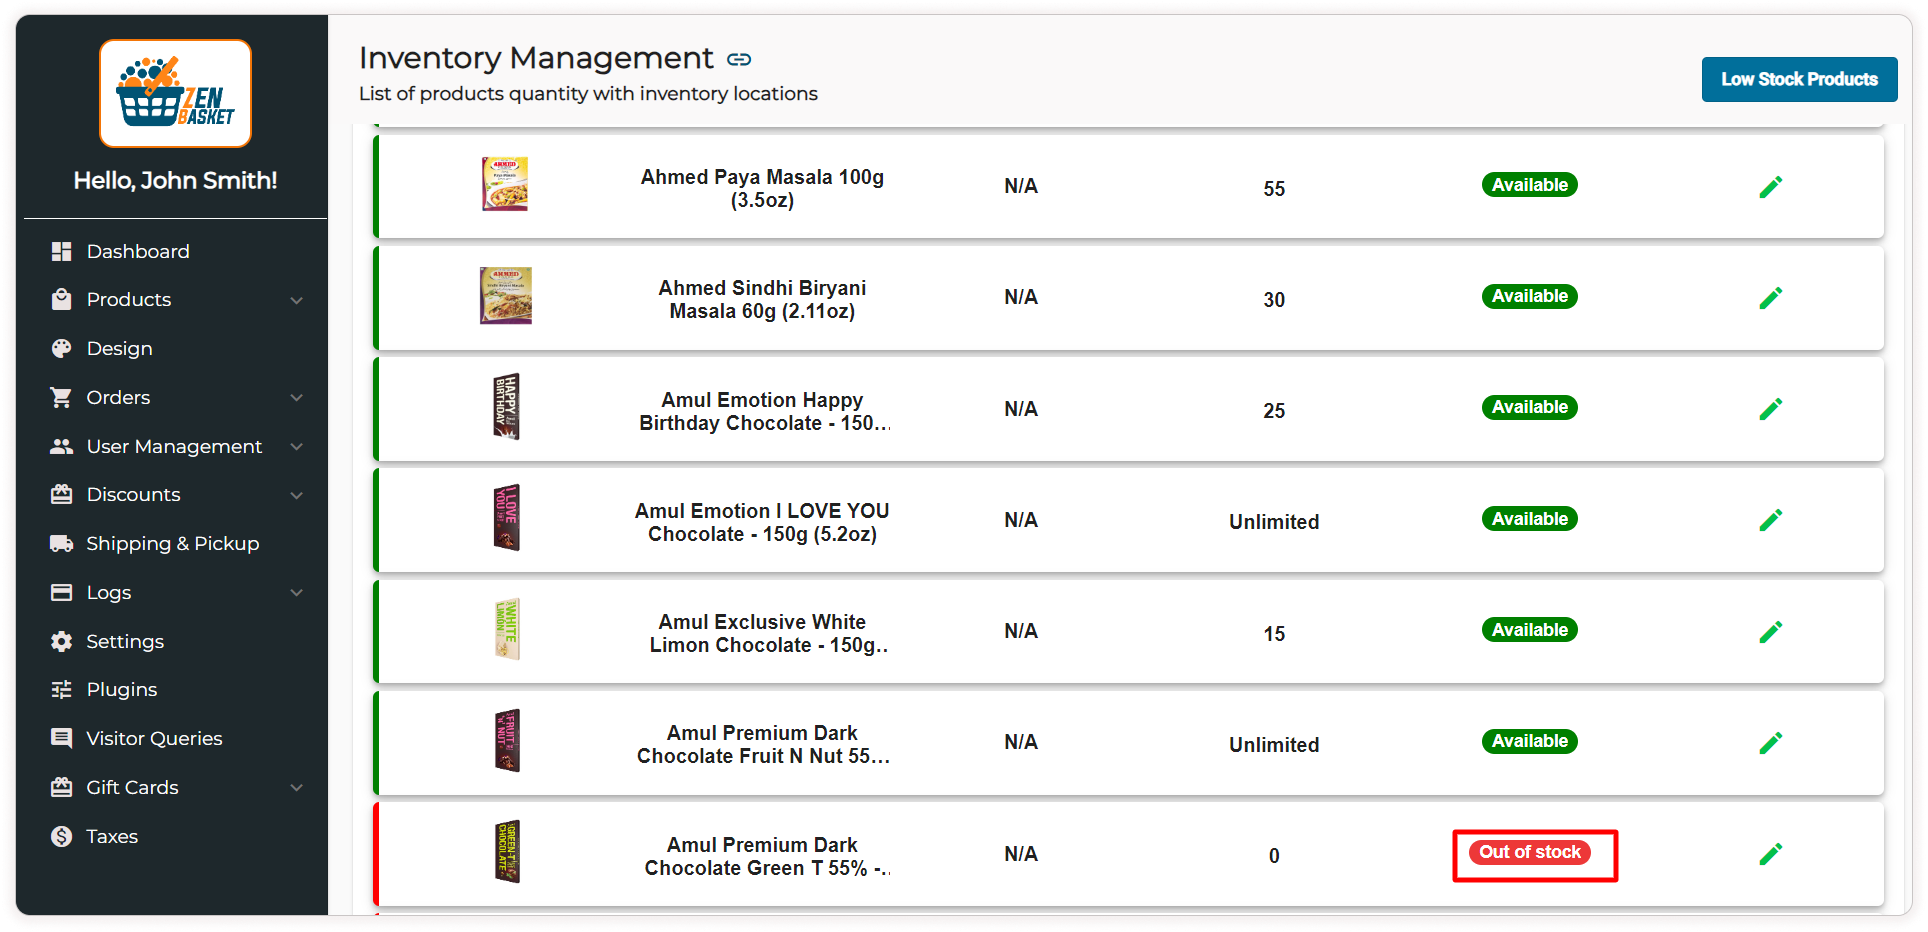The image size is (1928, 932).
Task: Click Available badge for Ahmed Sindhi Biryani
Action: (1529, 296)
